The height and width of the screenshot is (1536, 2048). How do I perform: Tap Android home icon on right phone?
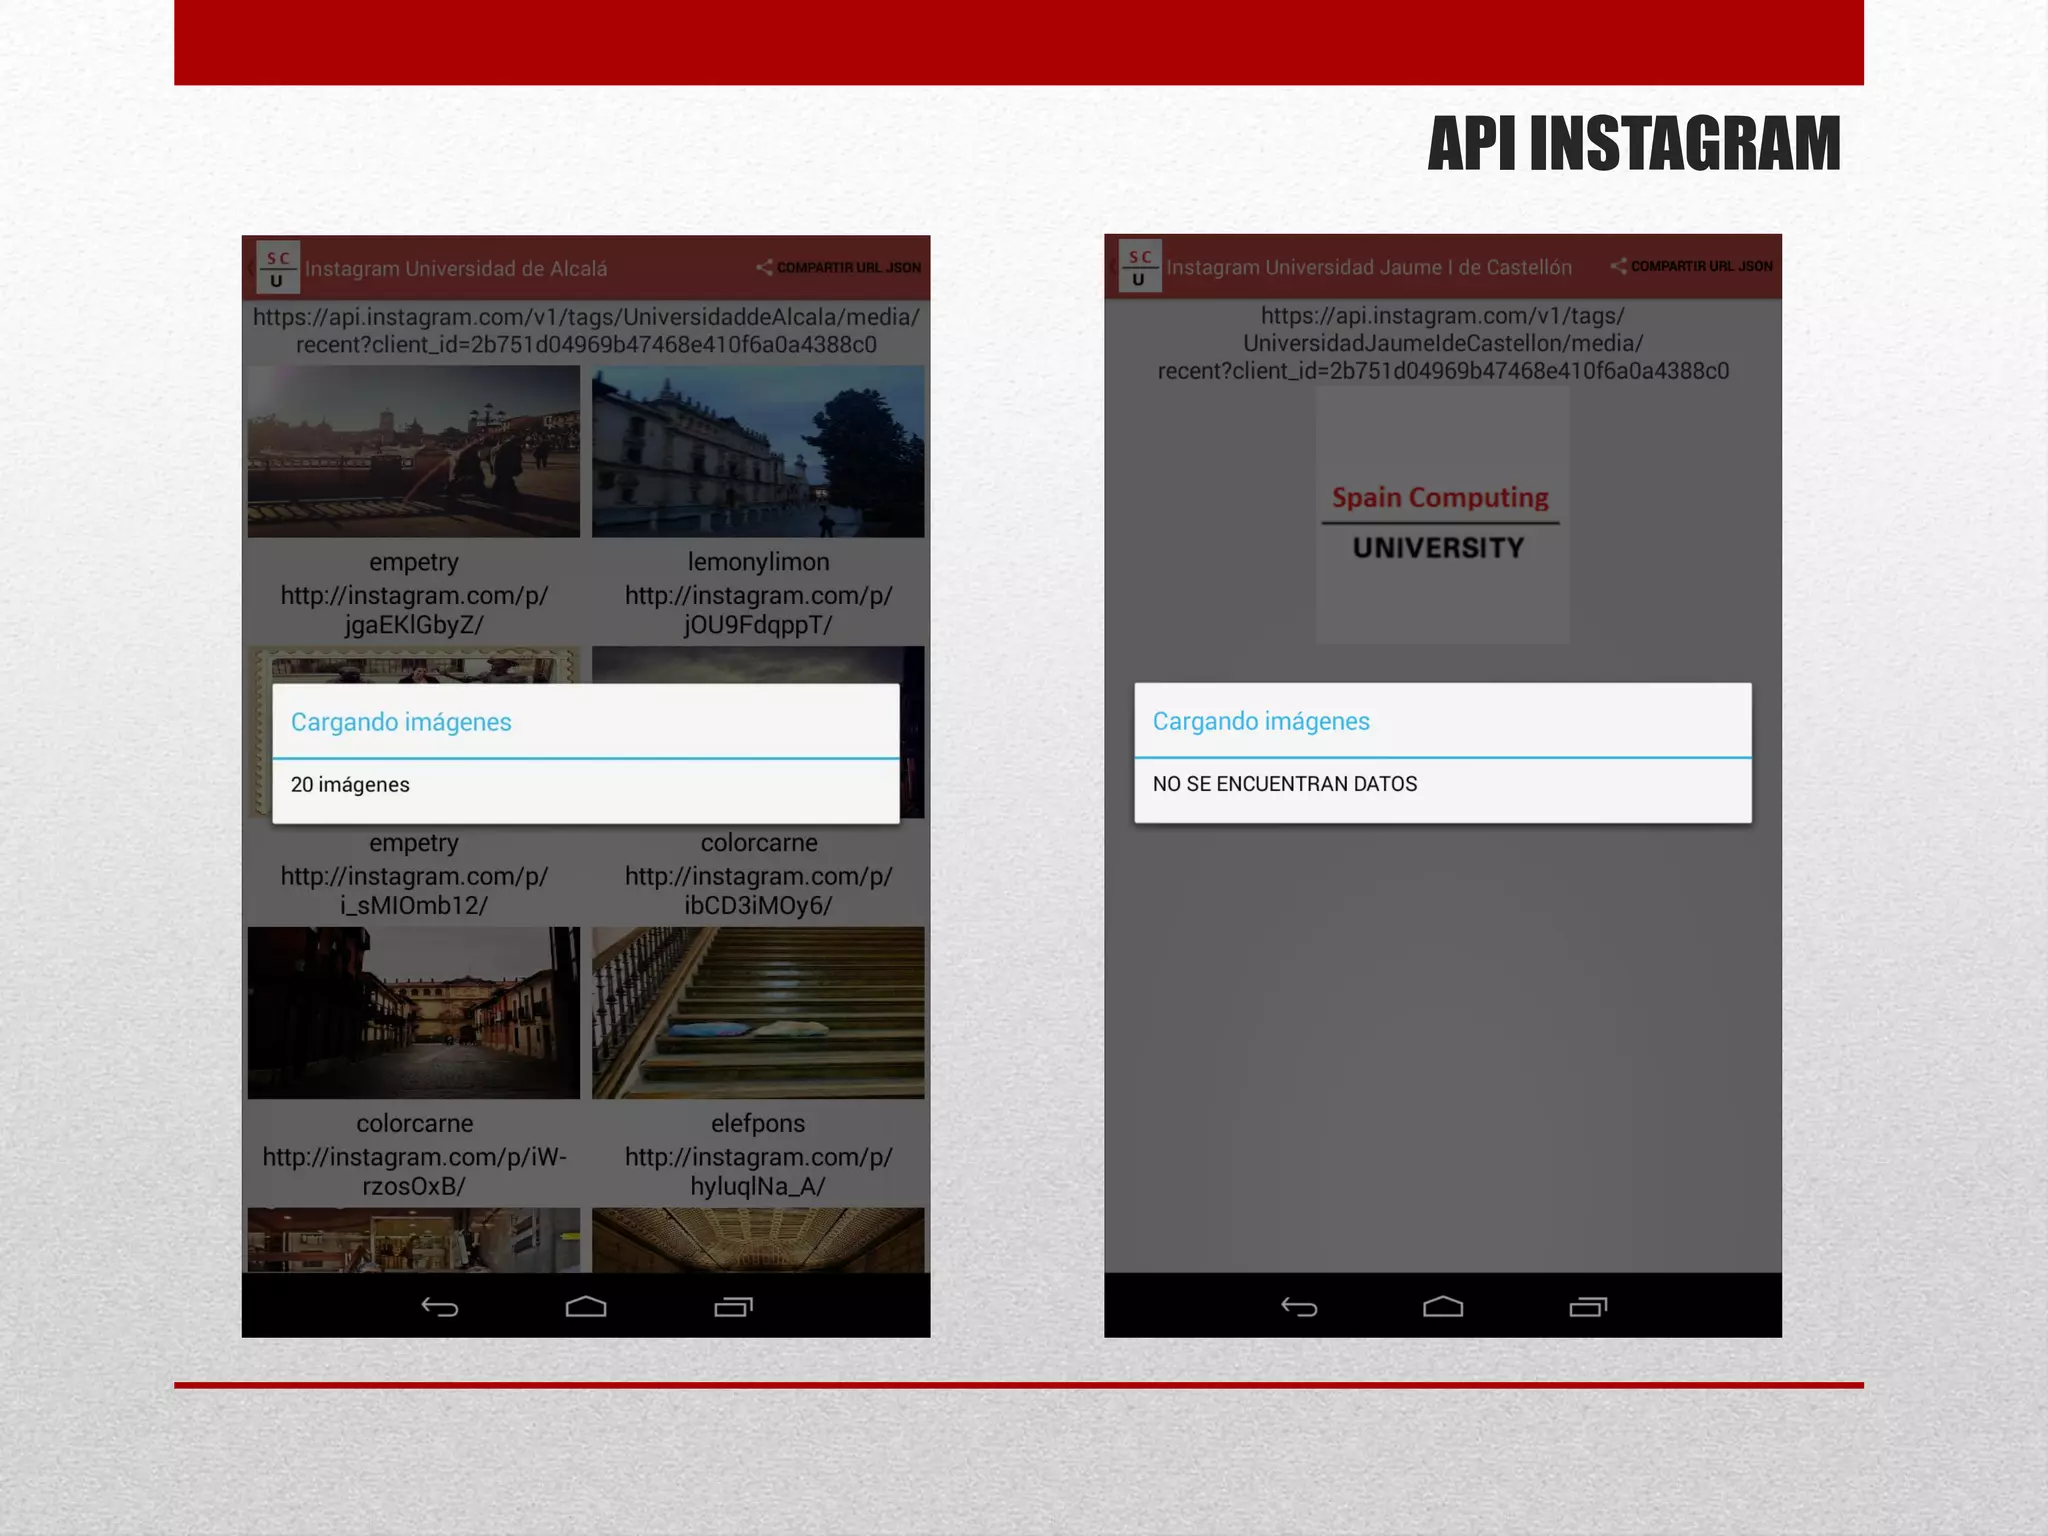[1443, 1307]
